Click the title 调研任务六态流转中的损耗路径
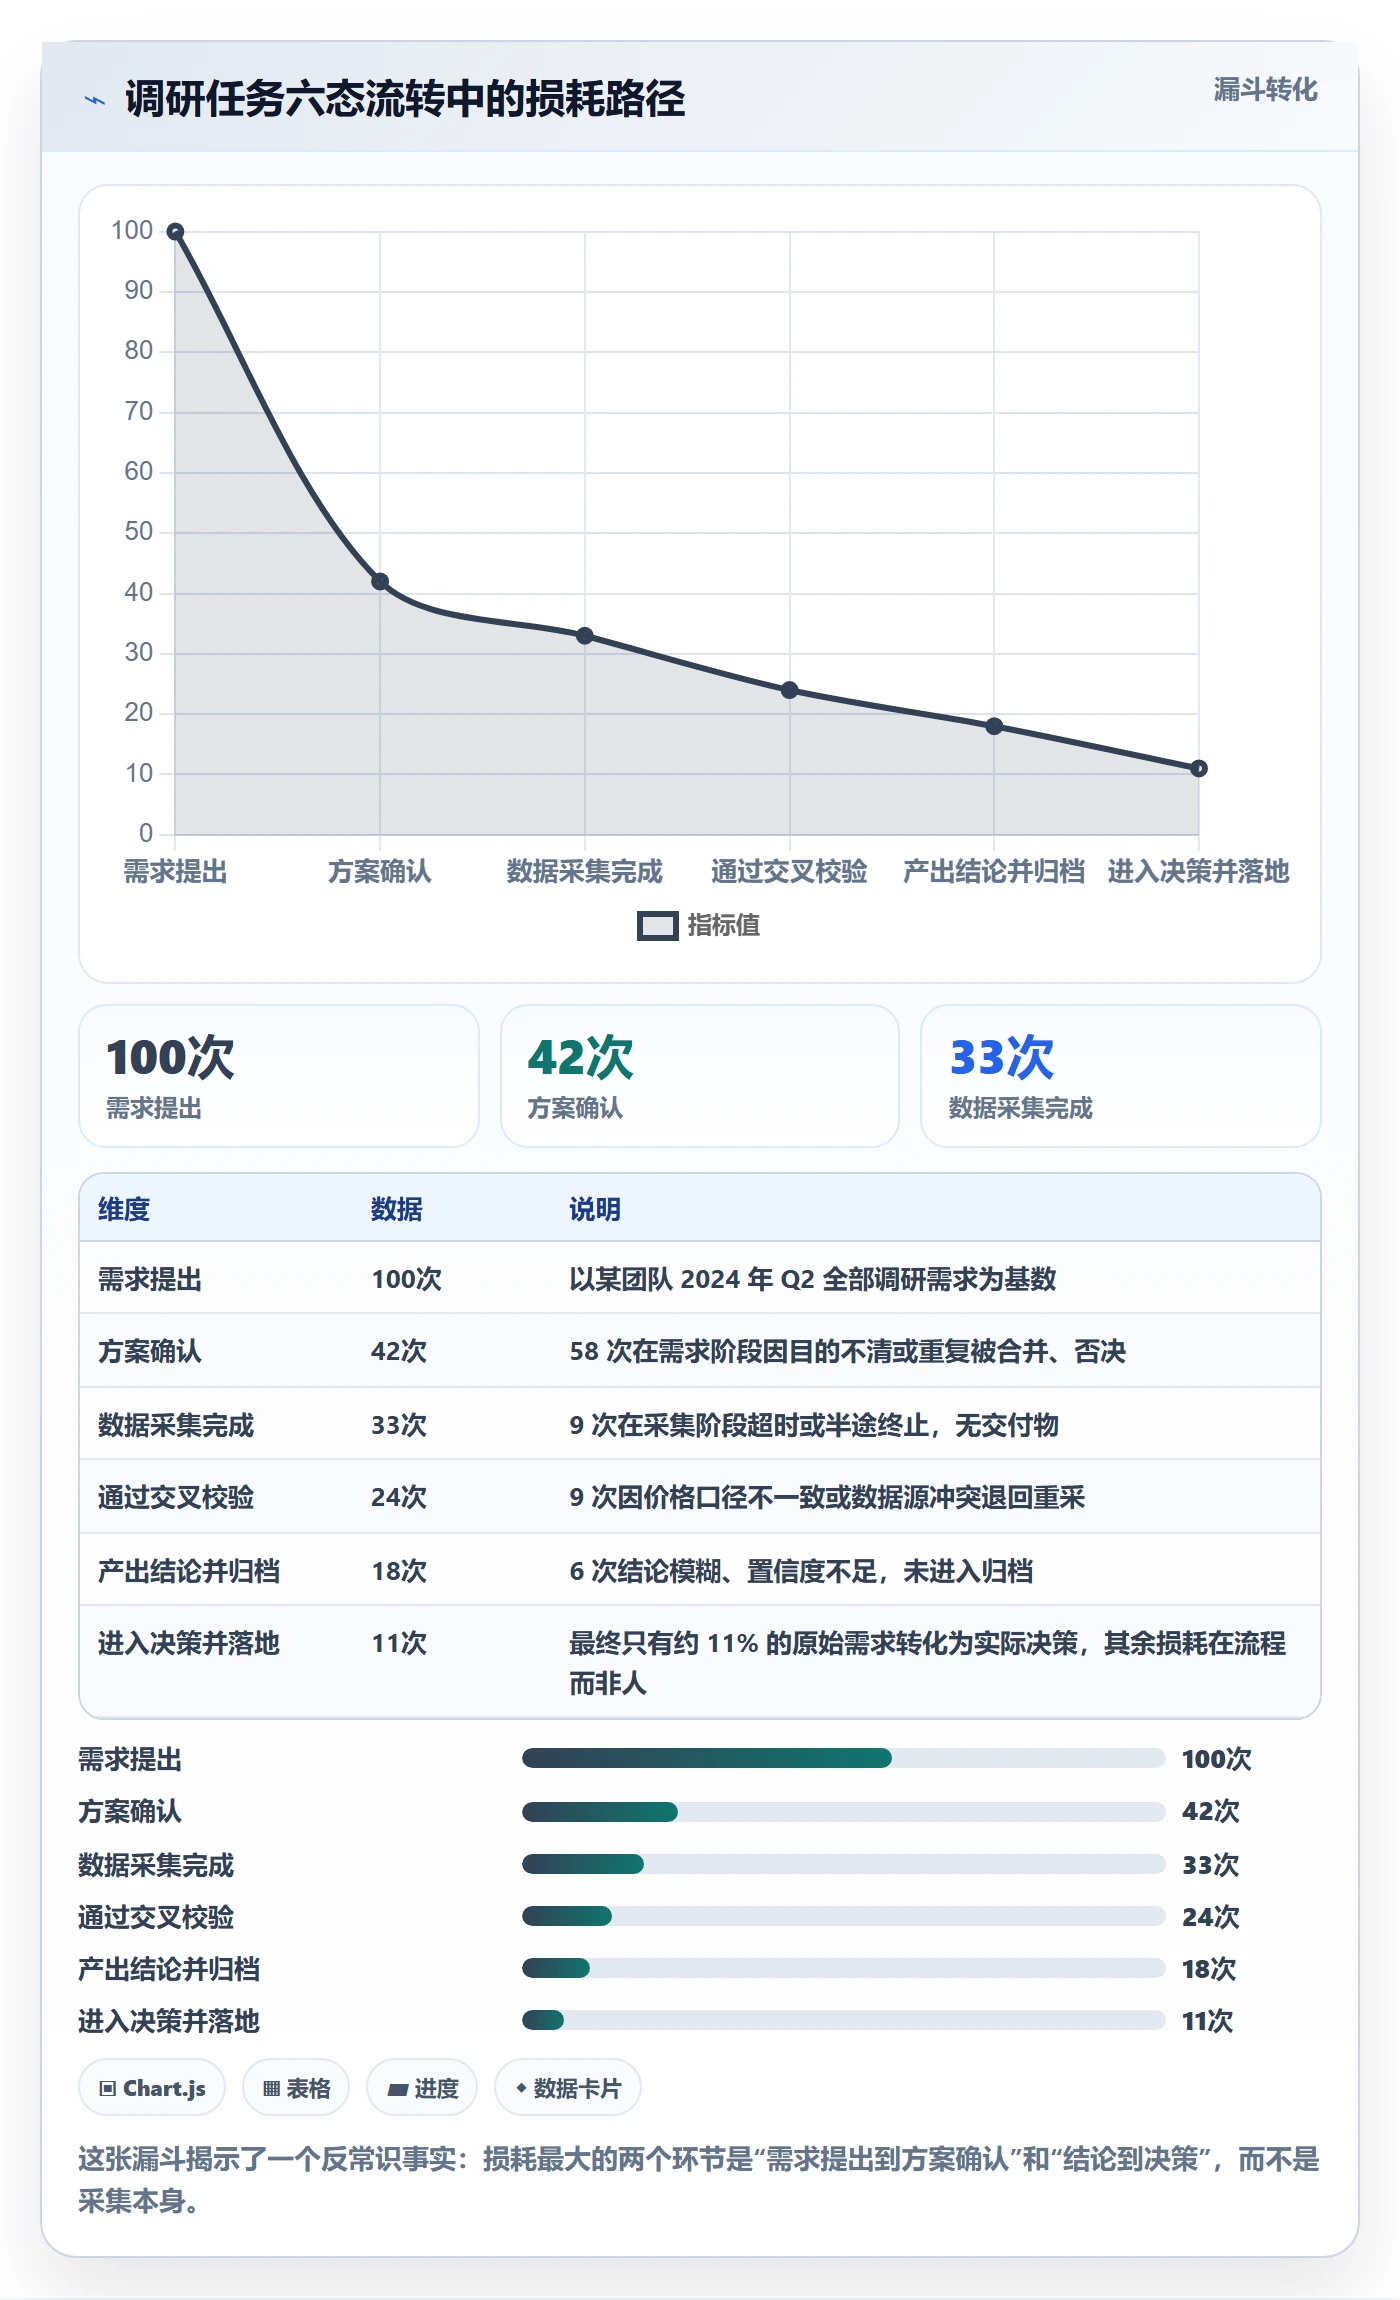The image size is (1400, 2300). click(x=405, y=99)
